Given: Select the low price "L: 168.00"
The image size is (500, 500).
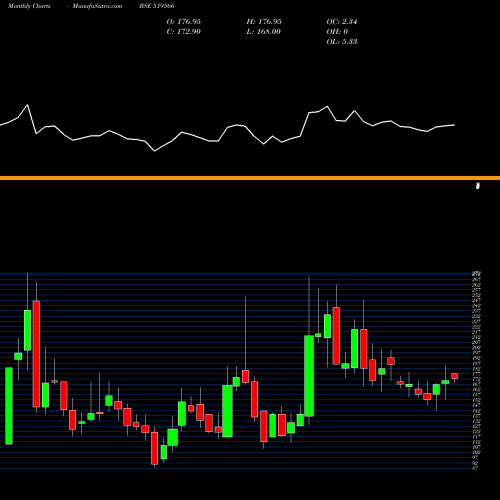Looking at the screenshot, I should pos(263,32).
